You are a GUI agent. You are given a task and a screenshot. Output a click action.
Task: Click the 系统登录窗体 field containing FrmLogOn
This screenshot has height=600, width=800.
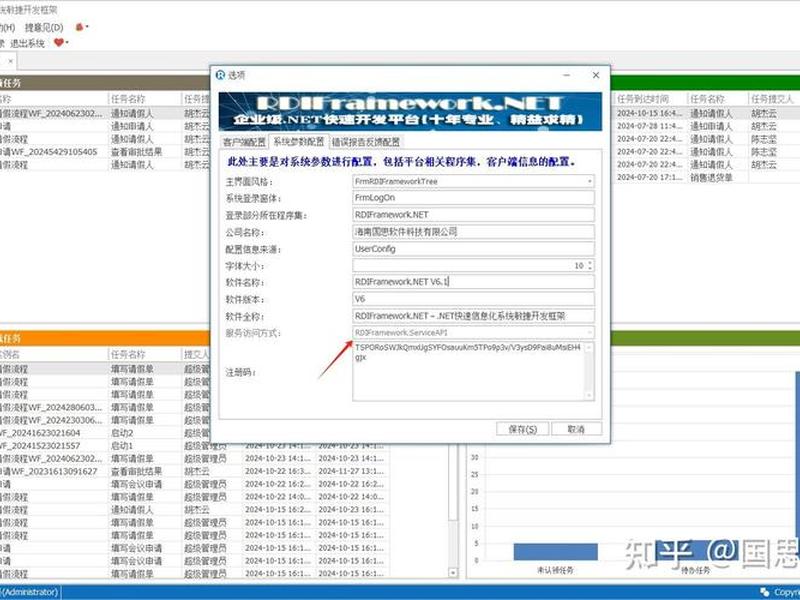coord(473,197)
